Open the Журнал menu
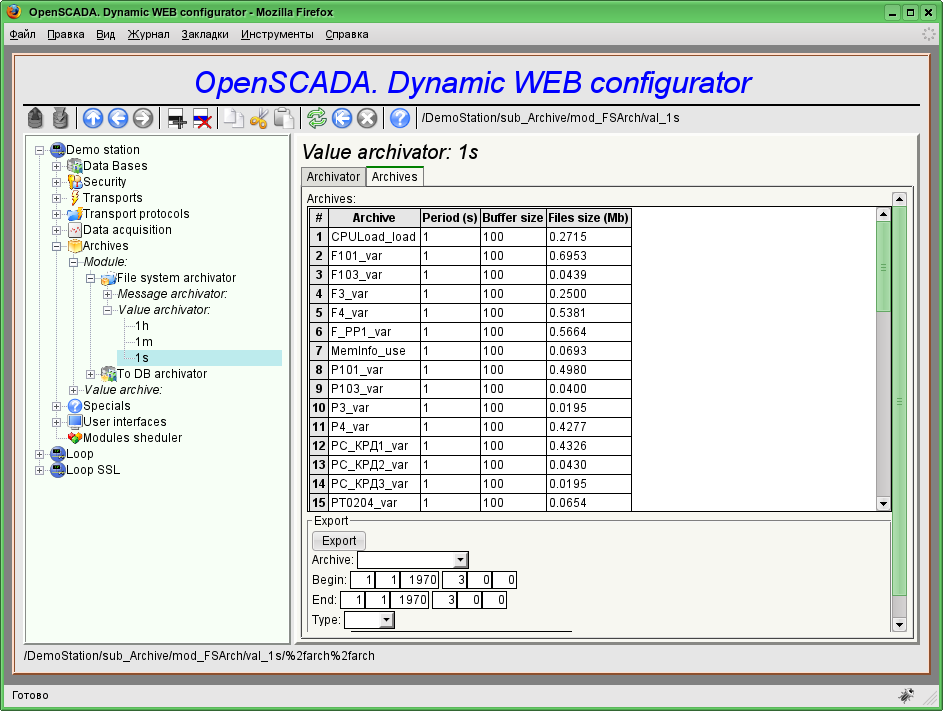Image resolution: width=943 pixels, height=711 pixels. click(x=149, y=34)
